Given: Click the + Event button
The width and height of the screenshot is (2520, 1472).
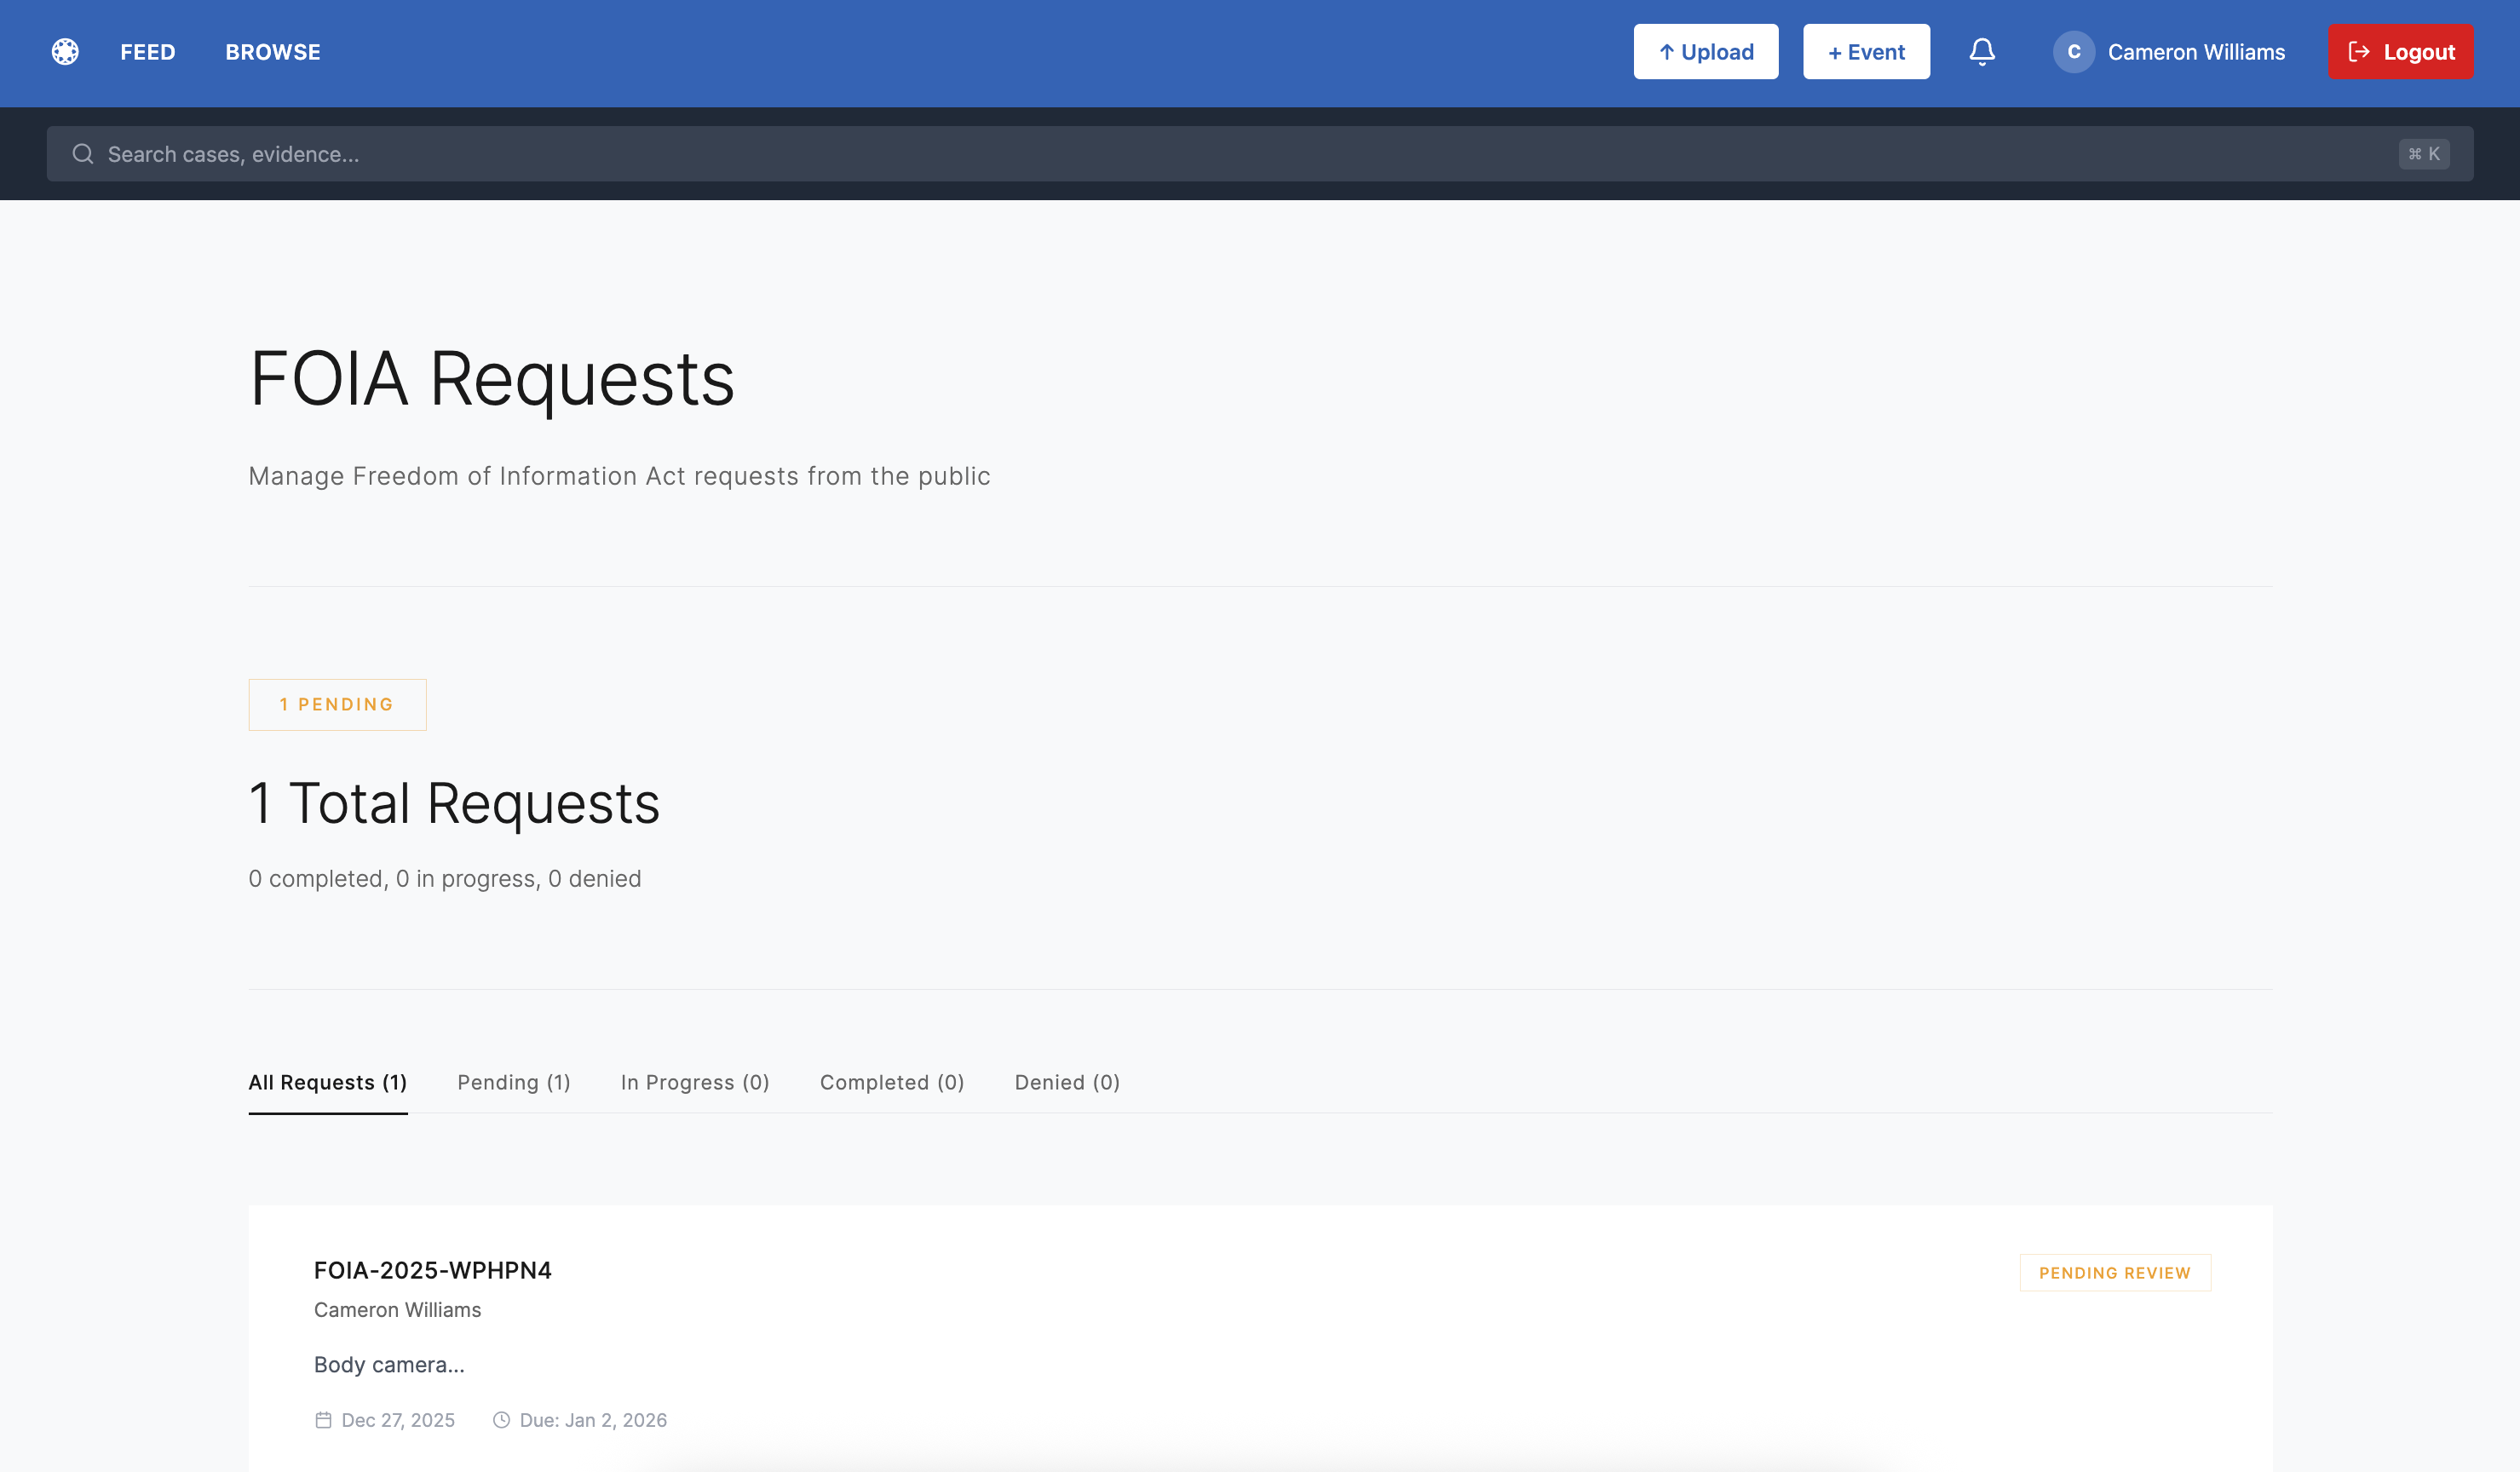Looking at the screenshot, I should pos(1865,51).
